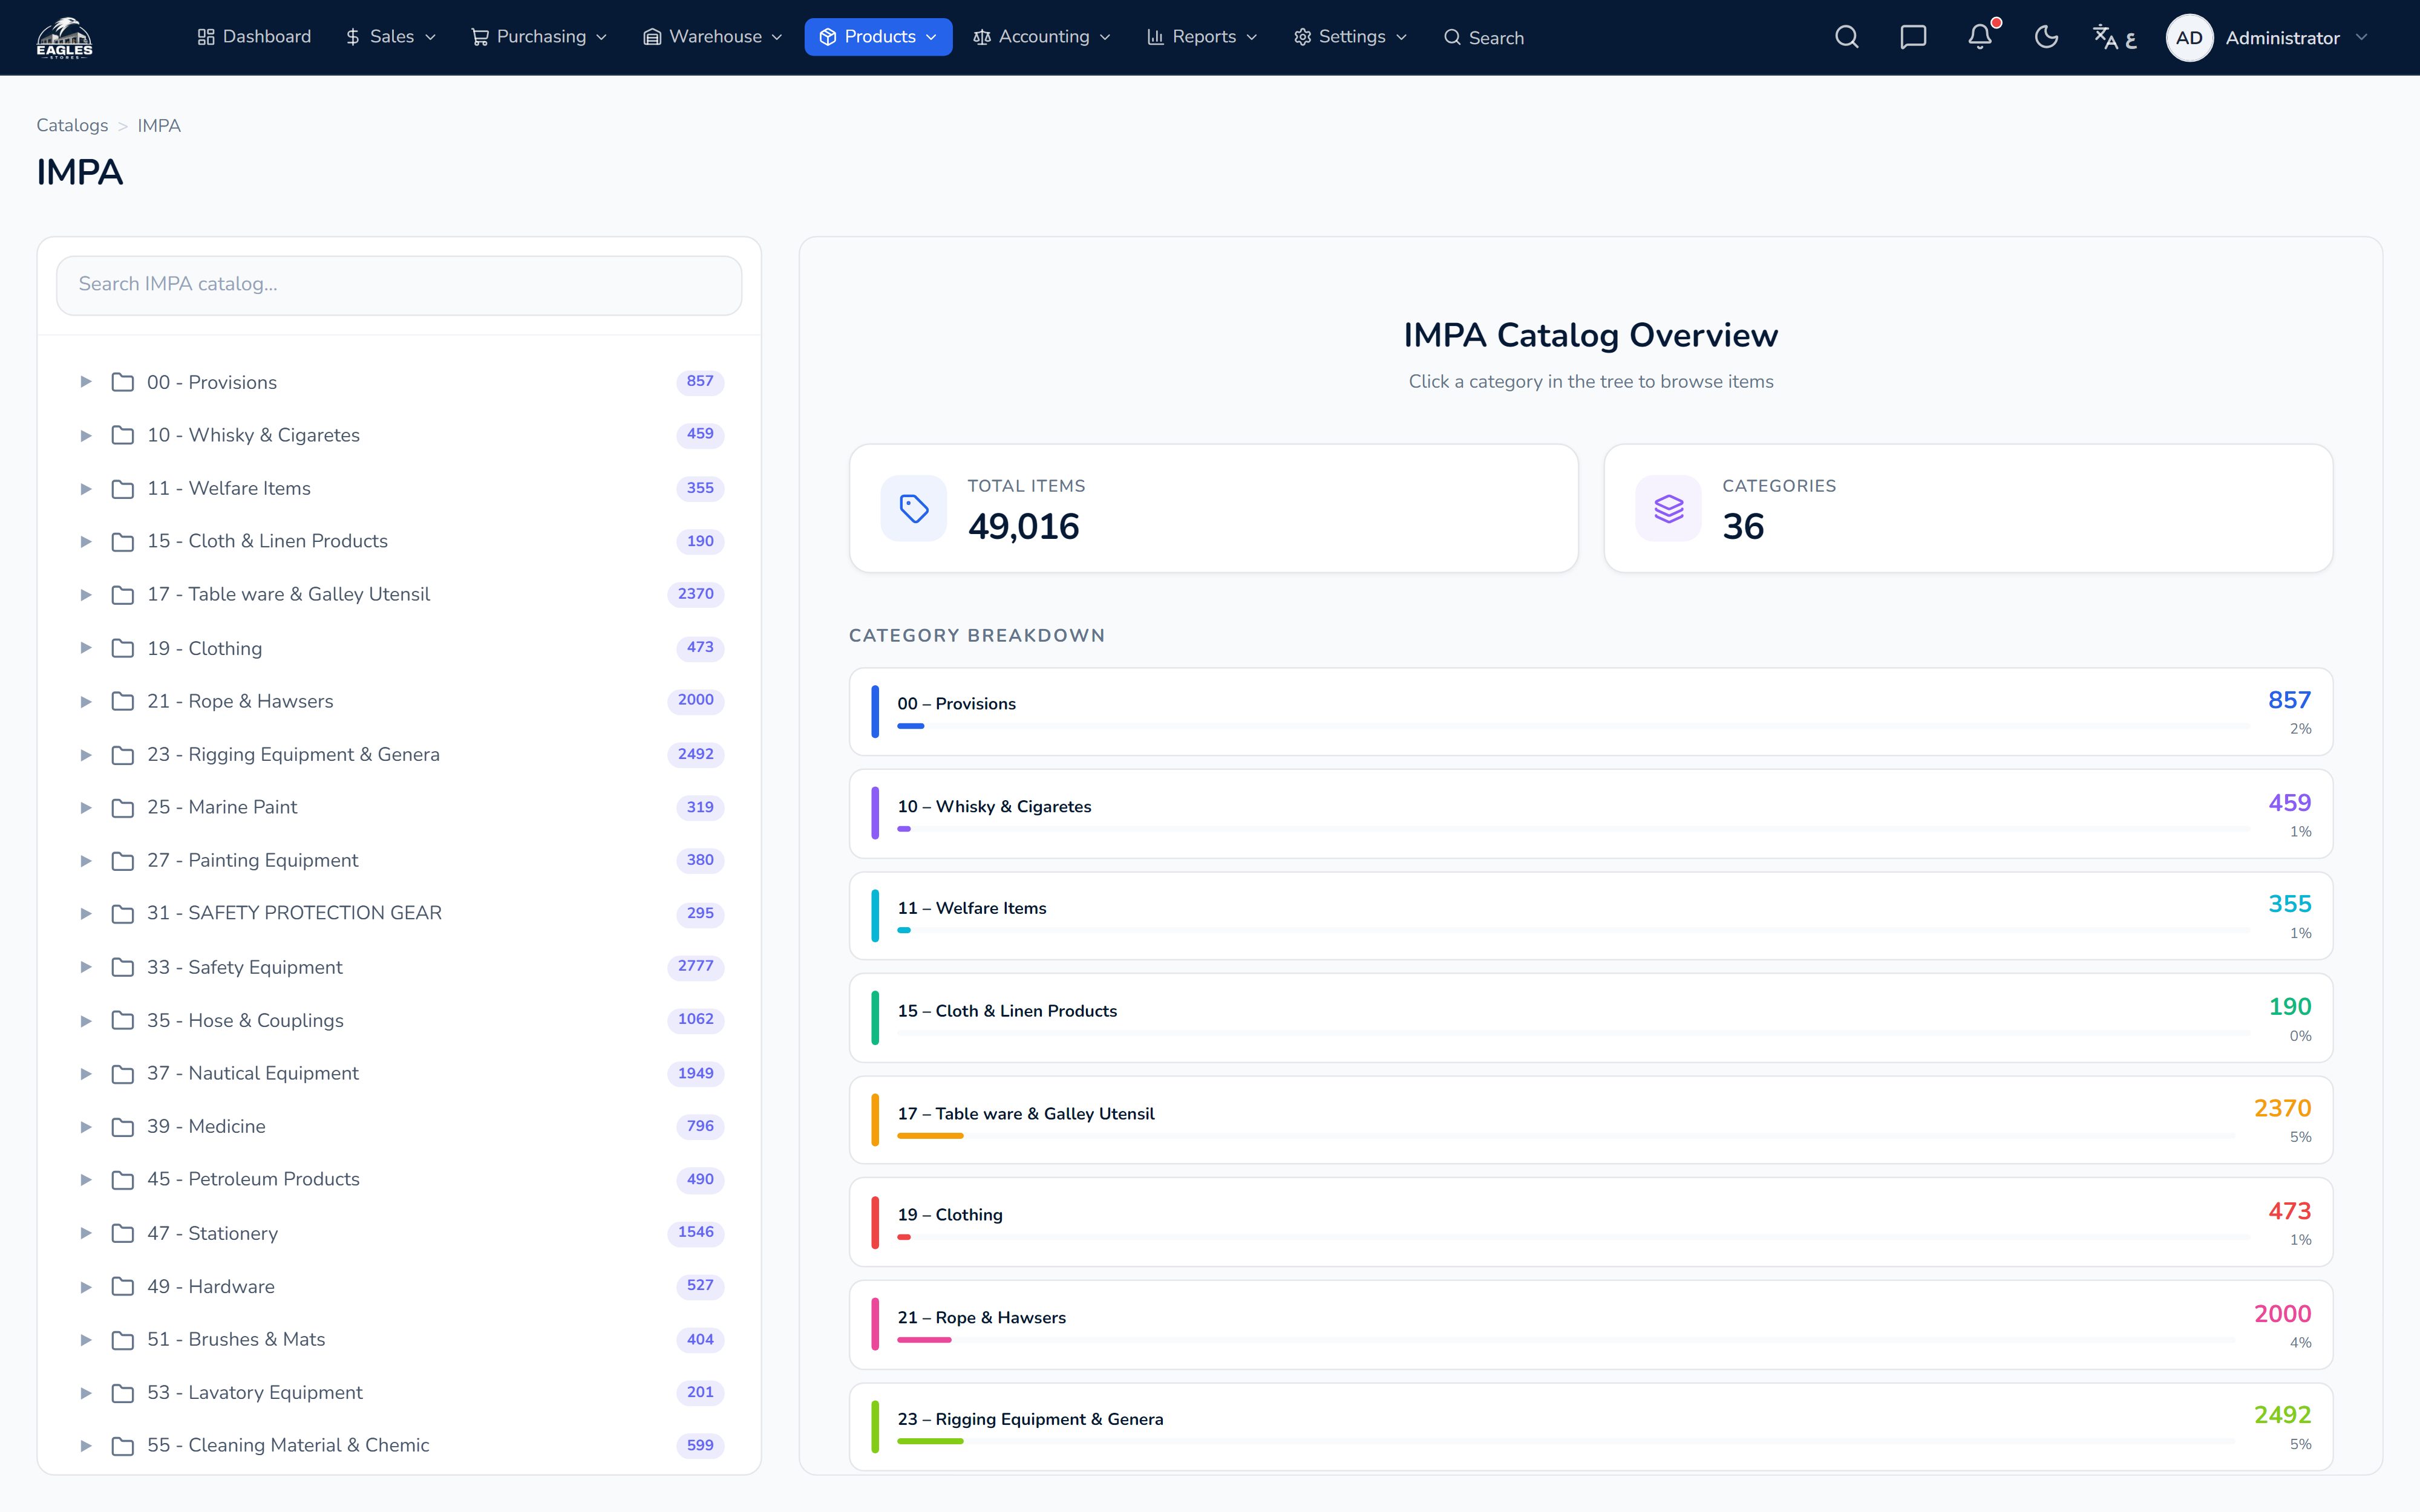Click the Catalogs breadcrumb link
The image size is (2420, 1512).
point(72,125)
